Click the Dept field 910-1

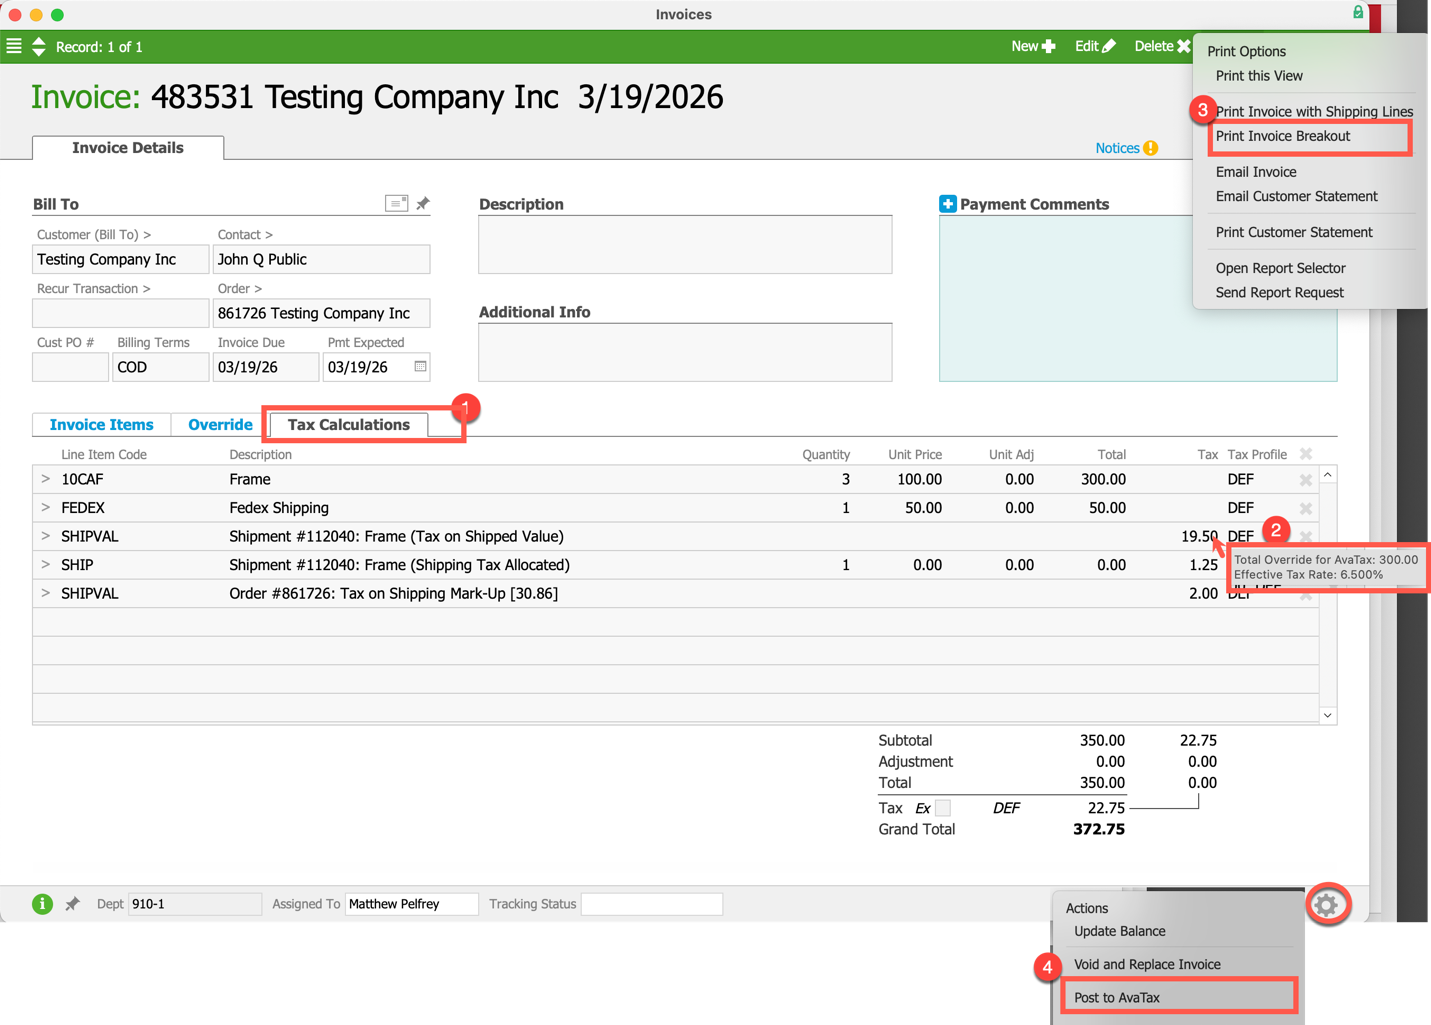194,904
